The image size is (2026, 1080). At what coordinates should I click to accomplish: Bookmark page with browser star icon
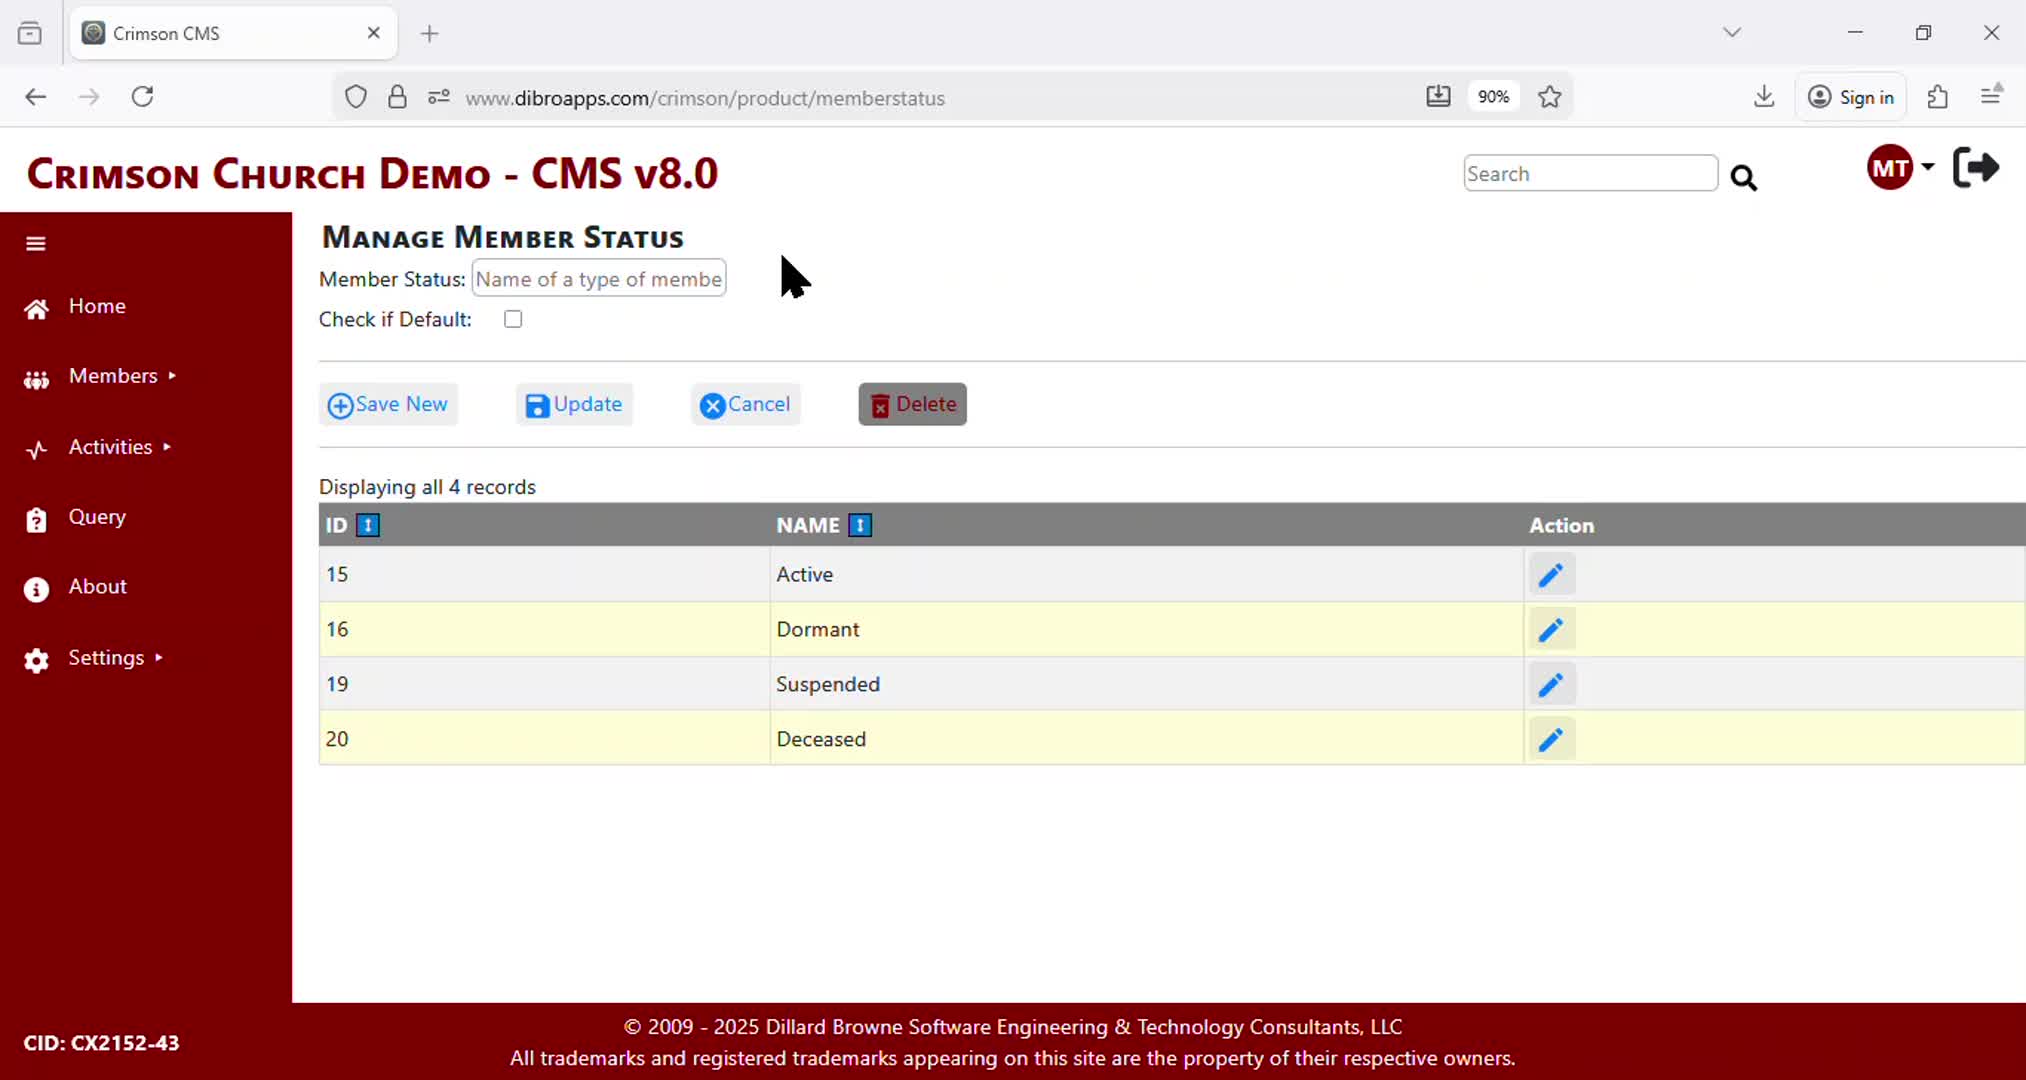point(1549,97)
